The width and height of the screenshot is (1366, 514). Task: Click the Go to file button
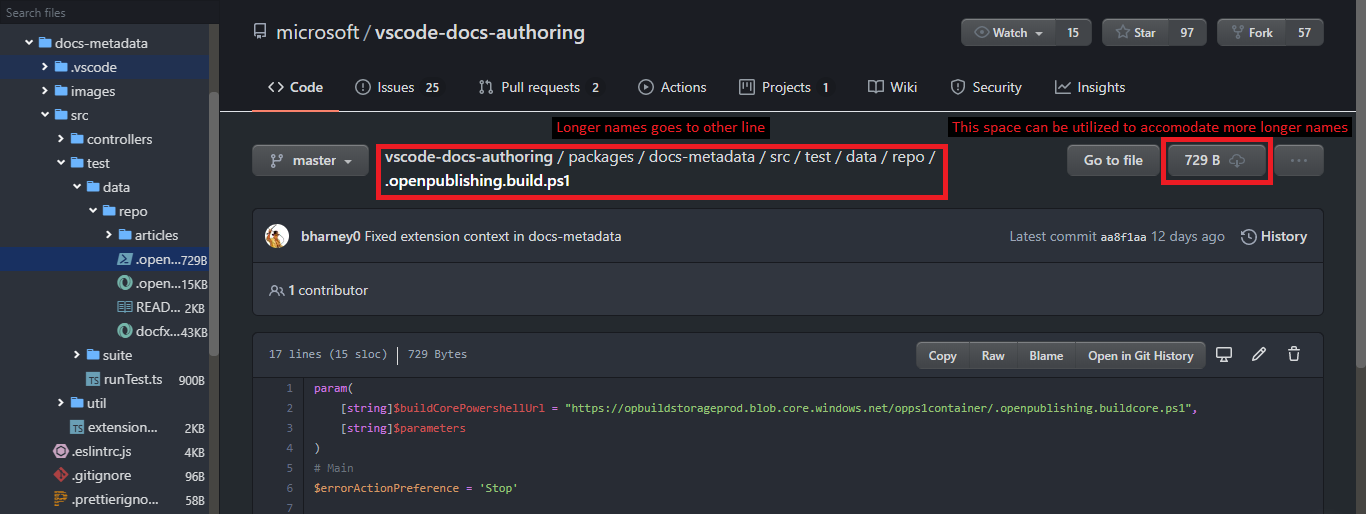pyautogui.click(x=1113, y=160)
